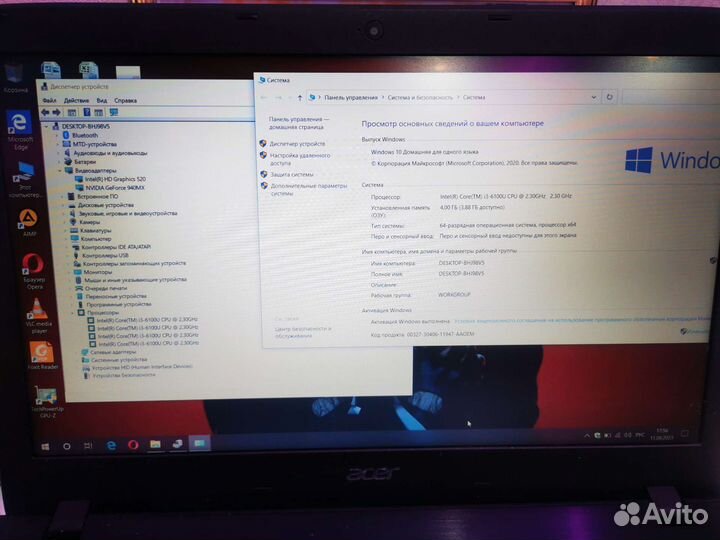720x540 pixels.
Task: Open the Windows Start menu
Action: [45, 446]
